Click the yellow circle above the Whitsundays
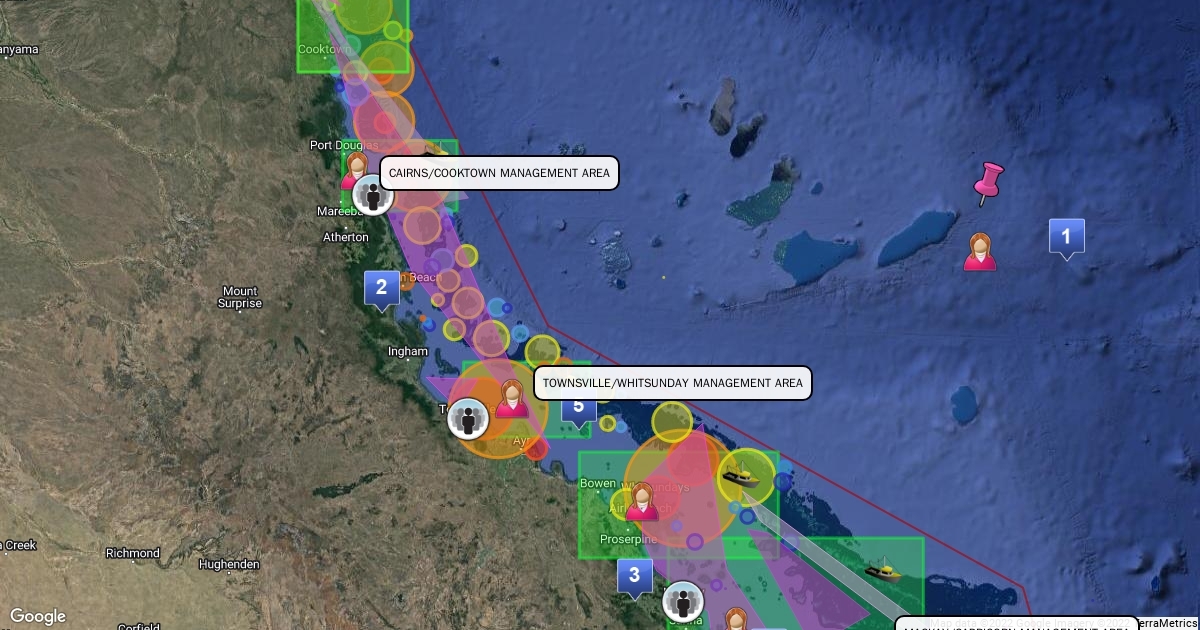 (672, 422)
